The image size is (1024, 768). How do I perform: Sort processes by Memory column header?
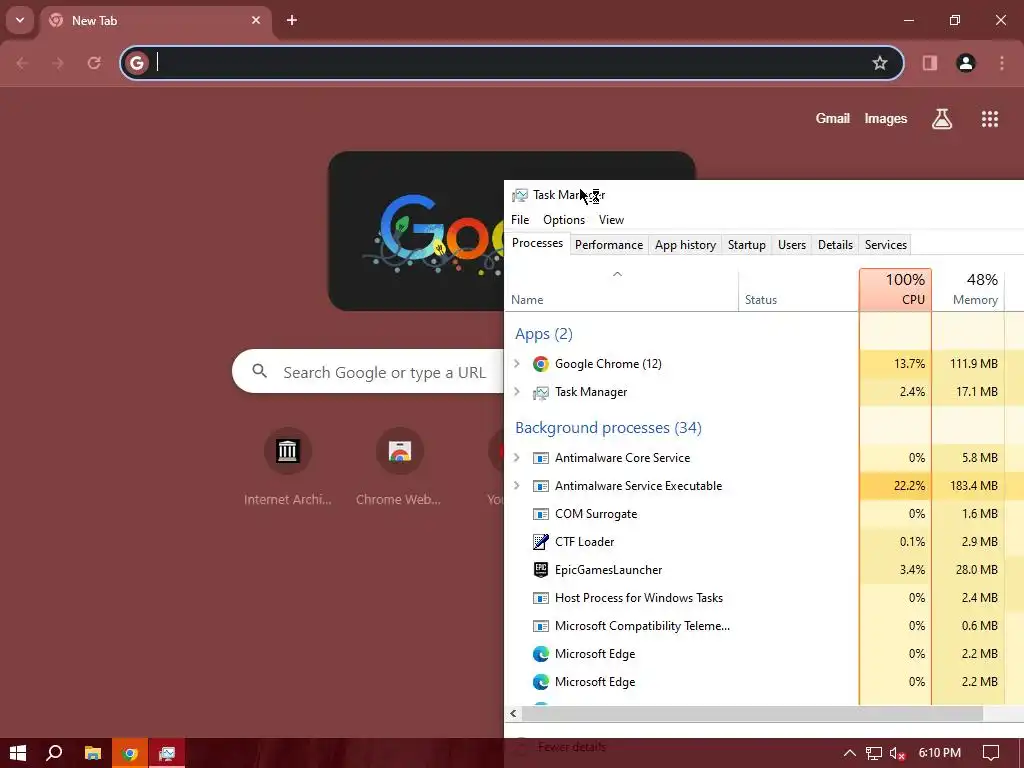[968, 289]
